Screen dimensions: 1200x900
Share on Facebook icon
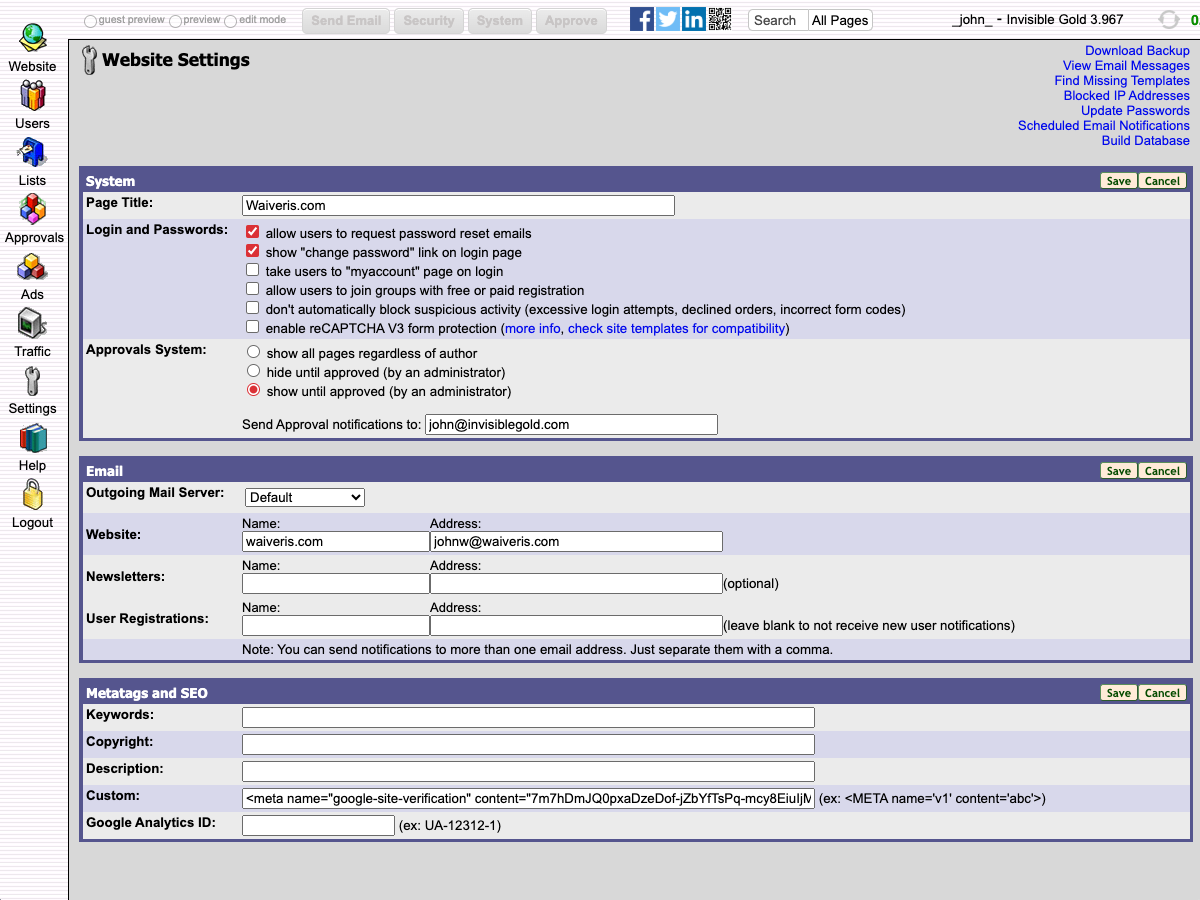(642, 19)
